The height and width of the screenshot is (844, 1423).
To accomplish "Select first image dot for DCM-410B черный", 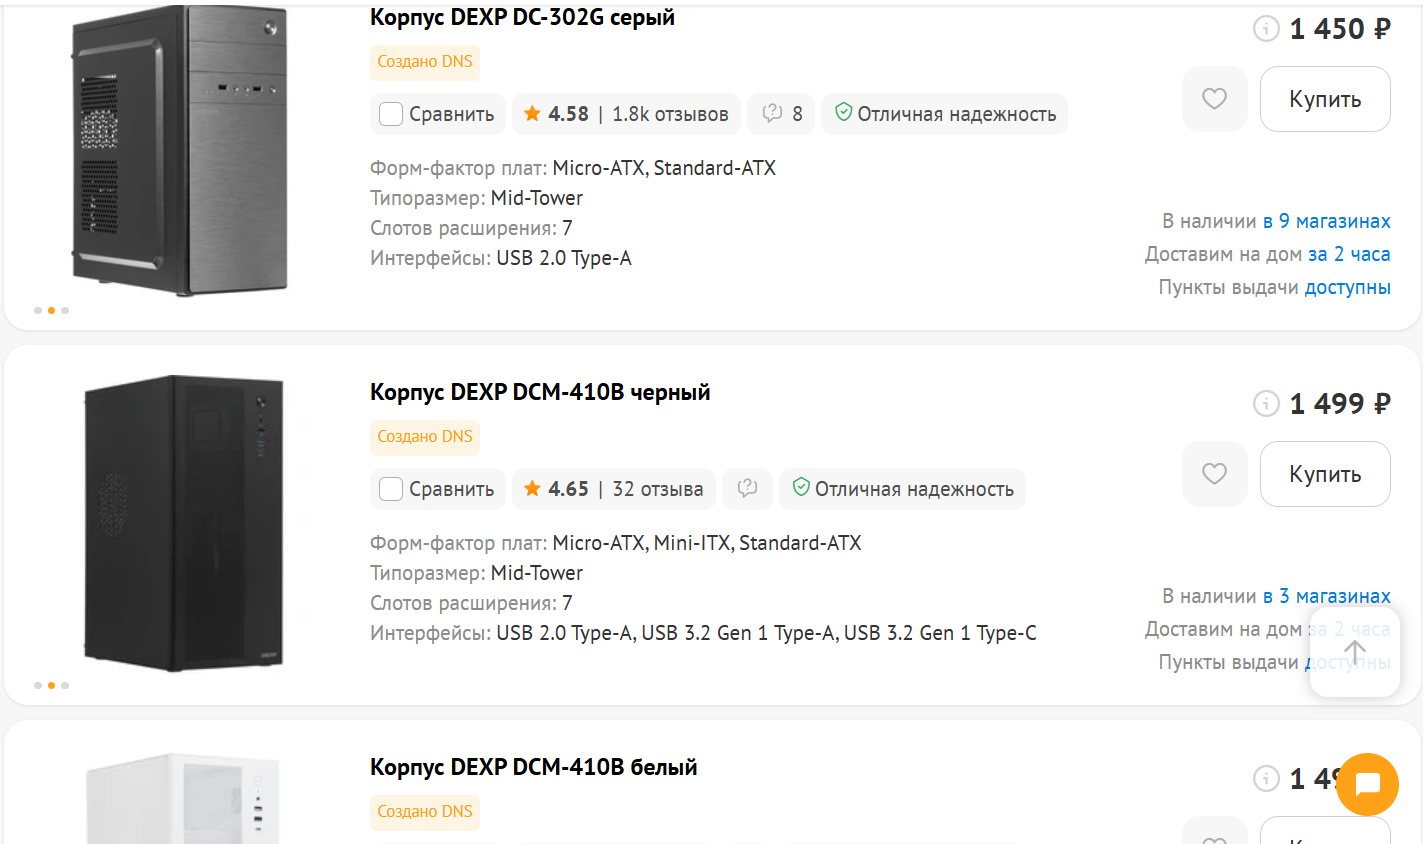I will coord(38,686).
